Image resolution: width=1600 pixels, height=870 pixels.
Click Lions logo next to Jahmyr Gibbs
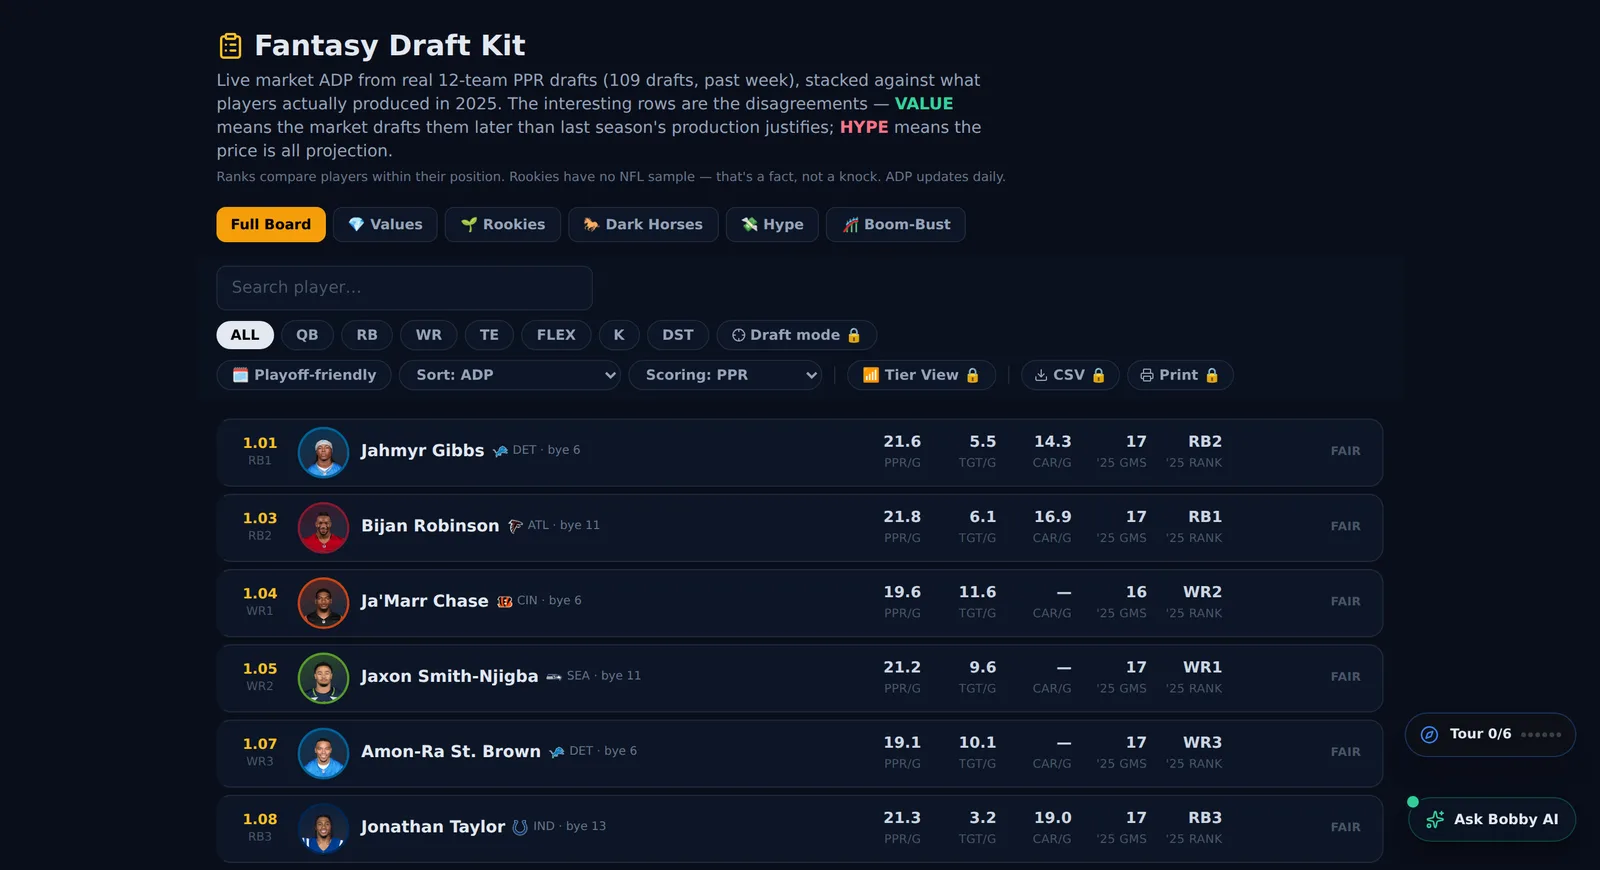[x=500, y=451]
